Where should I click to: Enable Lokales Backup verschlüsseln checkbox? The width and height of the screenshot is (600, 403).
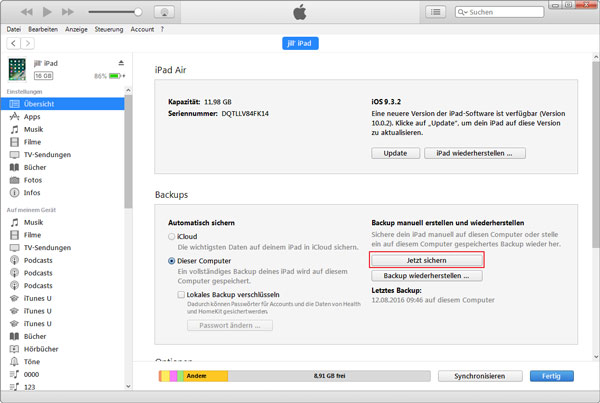[x=181, y=295]
